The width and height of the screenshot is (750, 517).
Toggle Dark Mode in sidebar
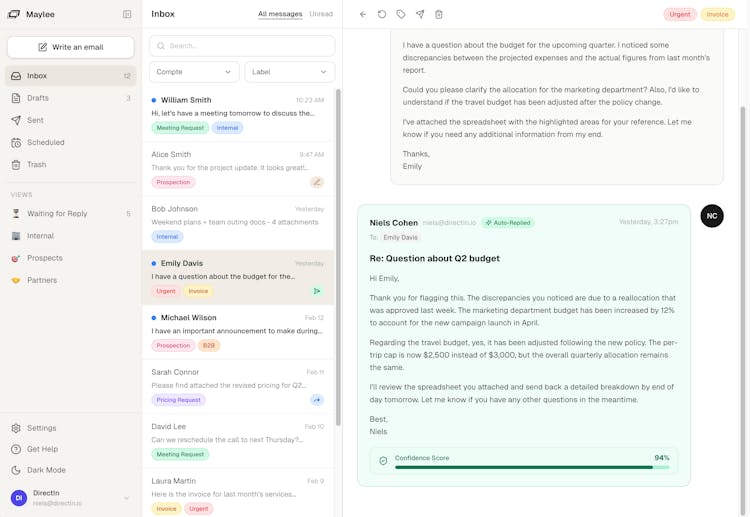point(46,470)
